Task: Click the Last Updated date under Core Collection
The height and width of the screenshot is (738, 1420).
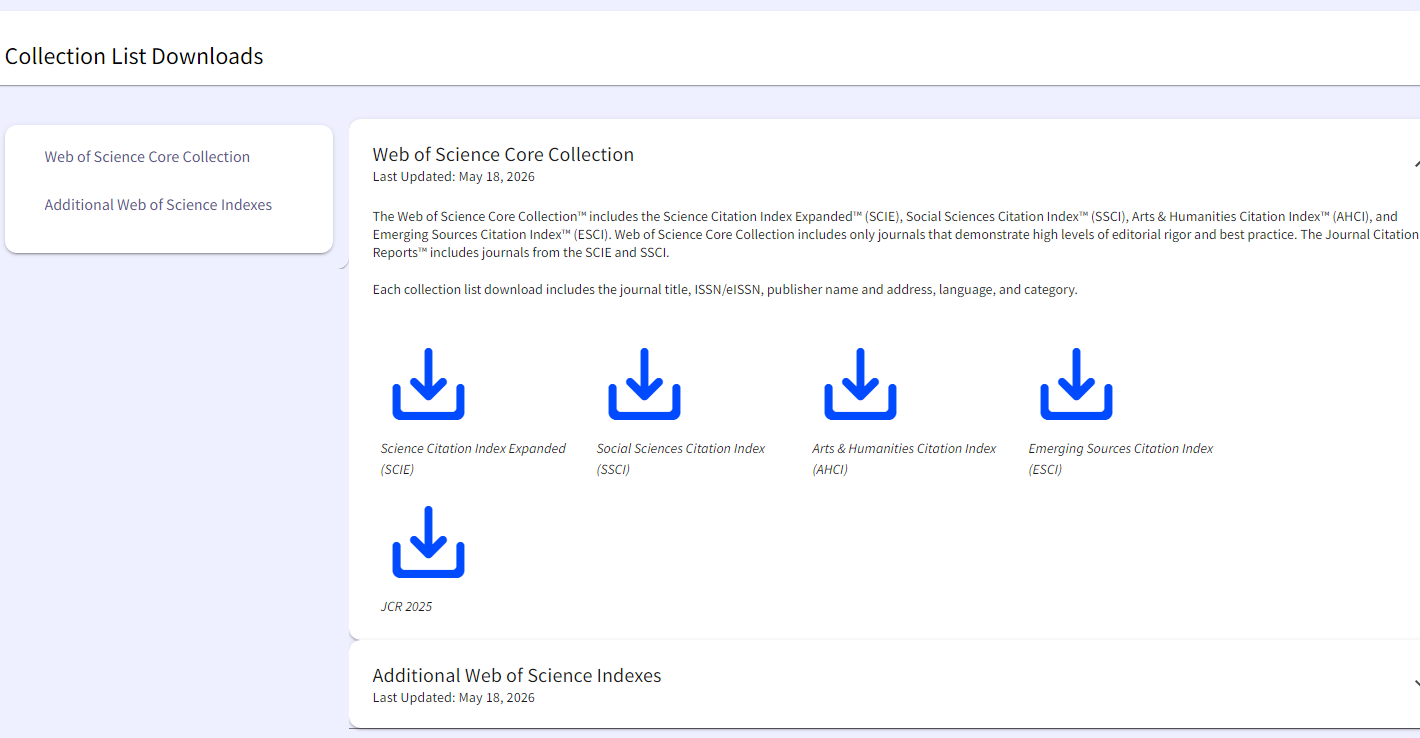Action: (453, 177)
